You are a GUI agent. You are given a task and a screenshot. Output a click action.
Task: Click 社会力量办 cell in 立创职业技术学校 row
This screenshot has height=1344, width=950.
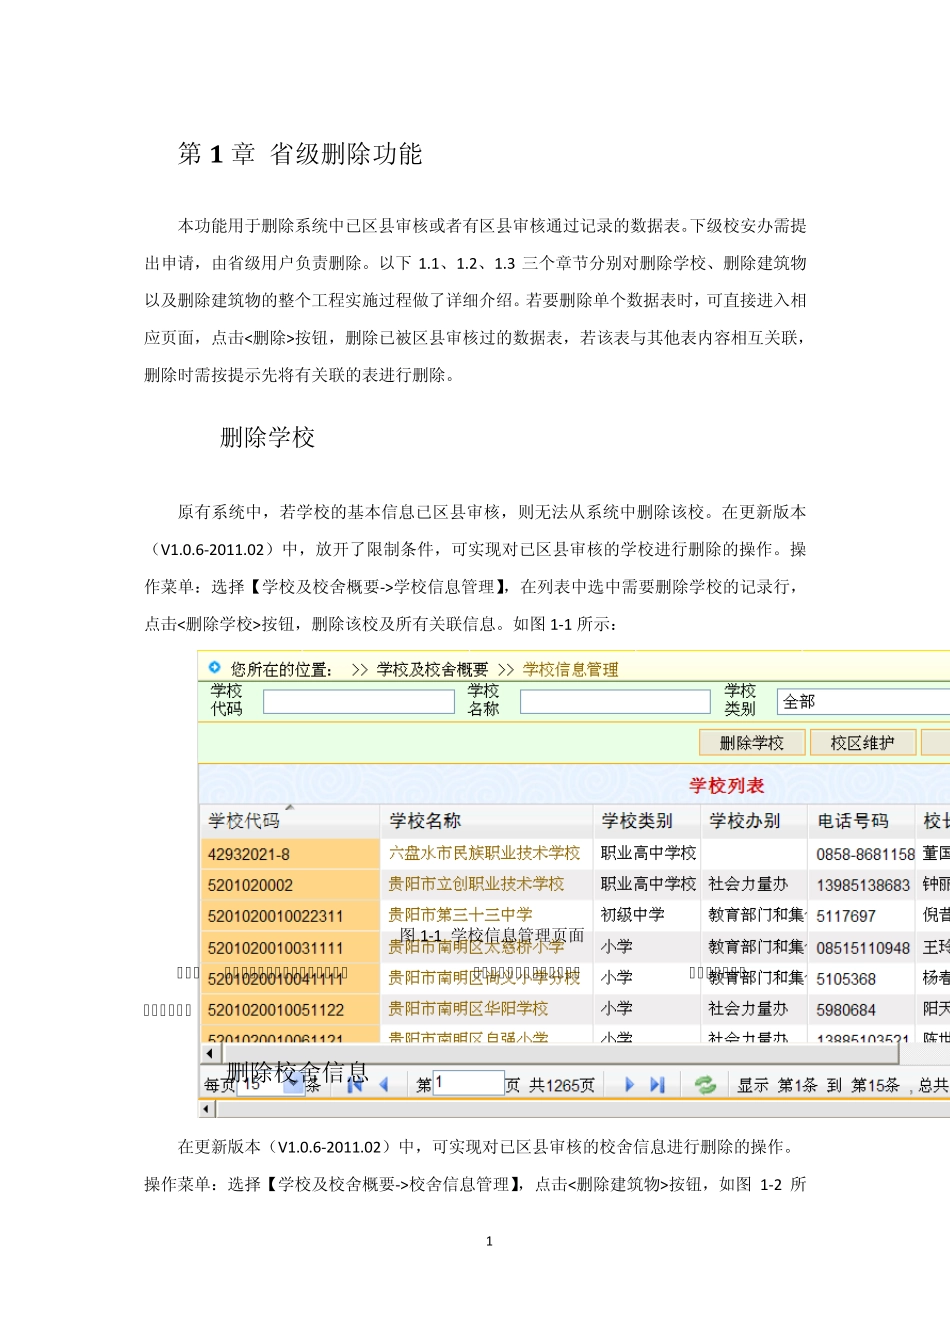pyautogui.click(x=749, y=884)
